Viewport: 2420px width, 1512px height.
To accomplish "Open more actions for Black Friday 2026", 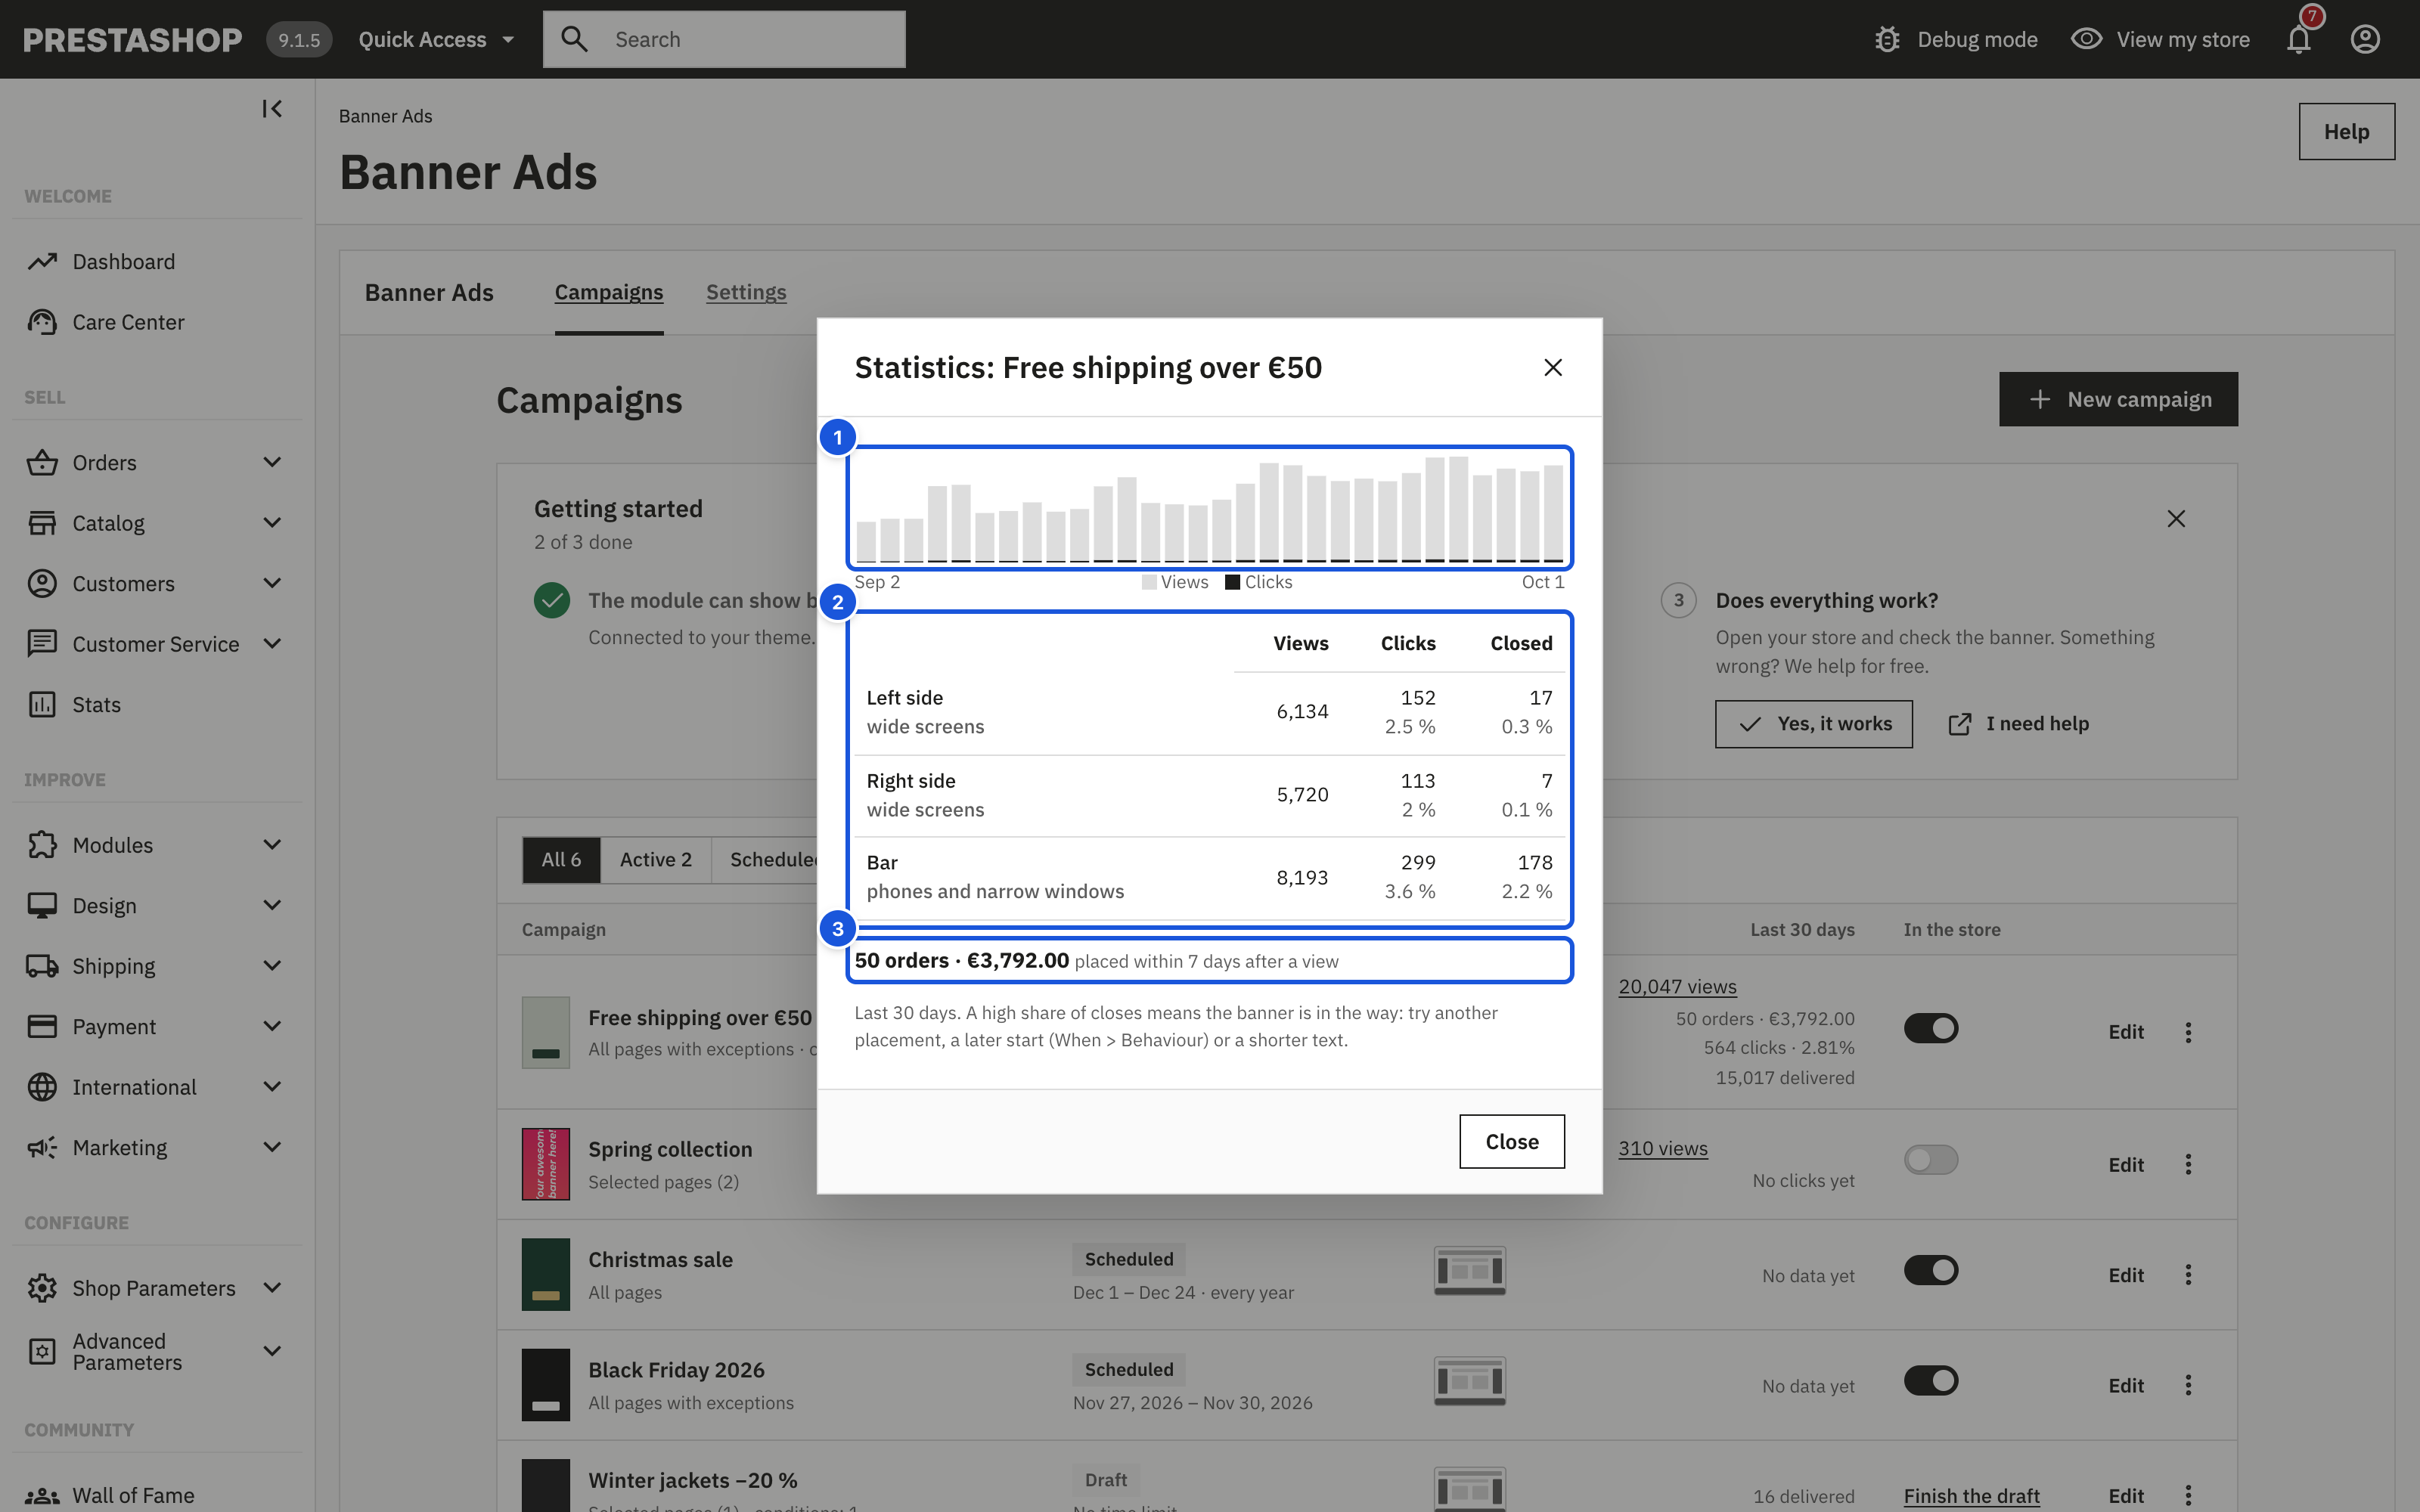I will tap(2188, 1385).
